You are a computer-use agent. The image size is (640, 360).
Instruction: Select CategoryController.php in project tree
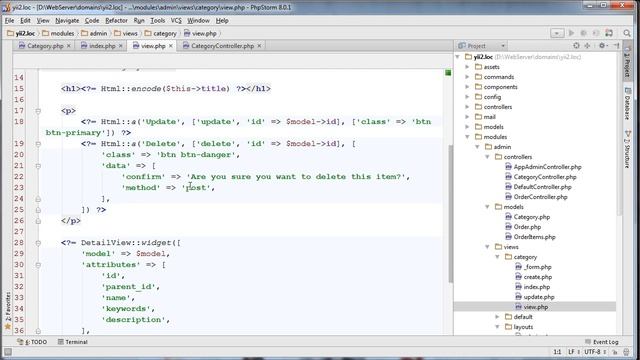[540, 177]
